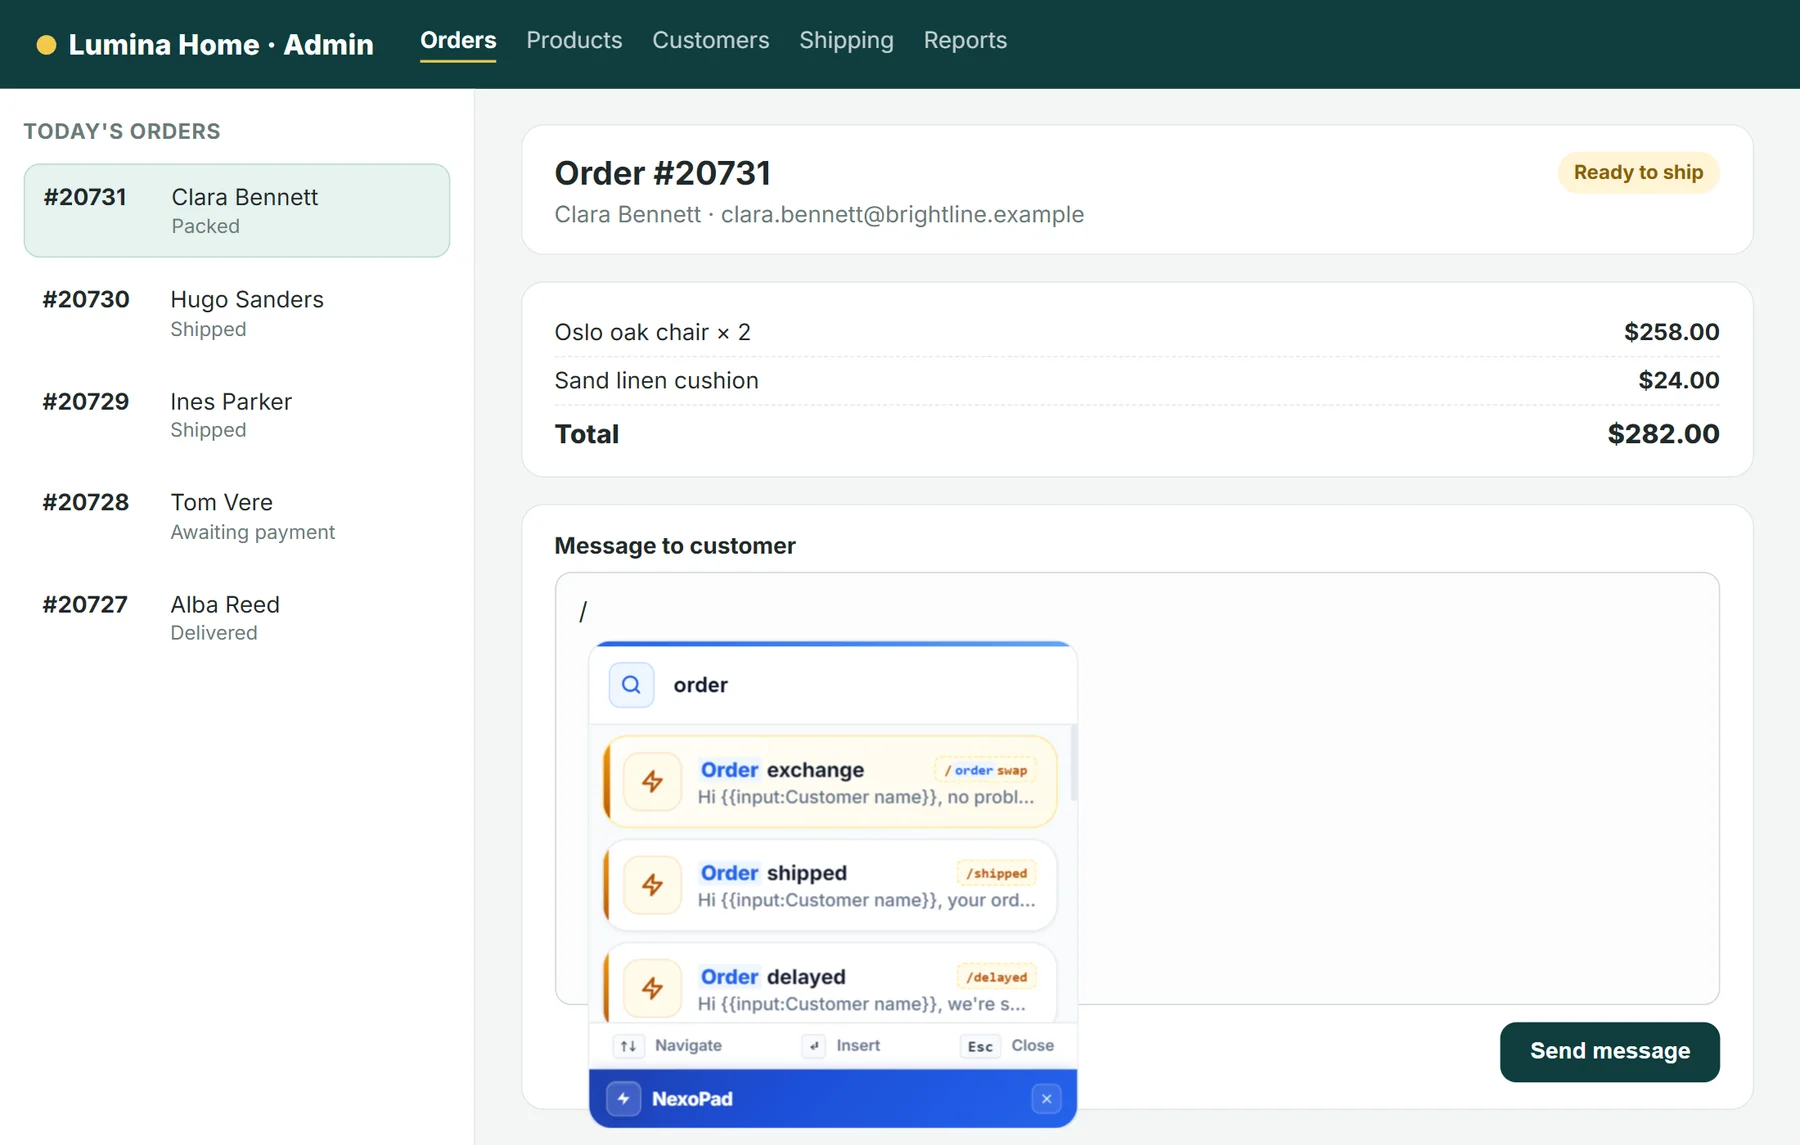Select order #20731 Clara Bennett
Screen dimensions: 1800x1145
click(237, 210)
